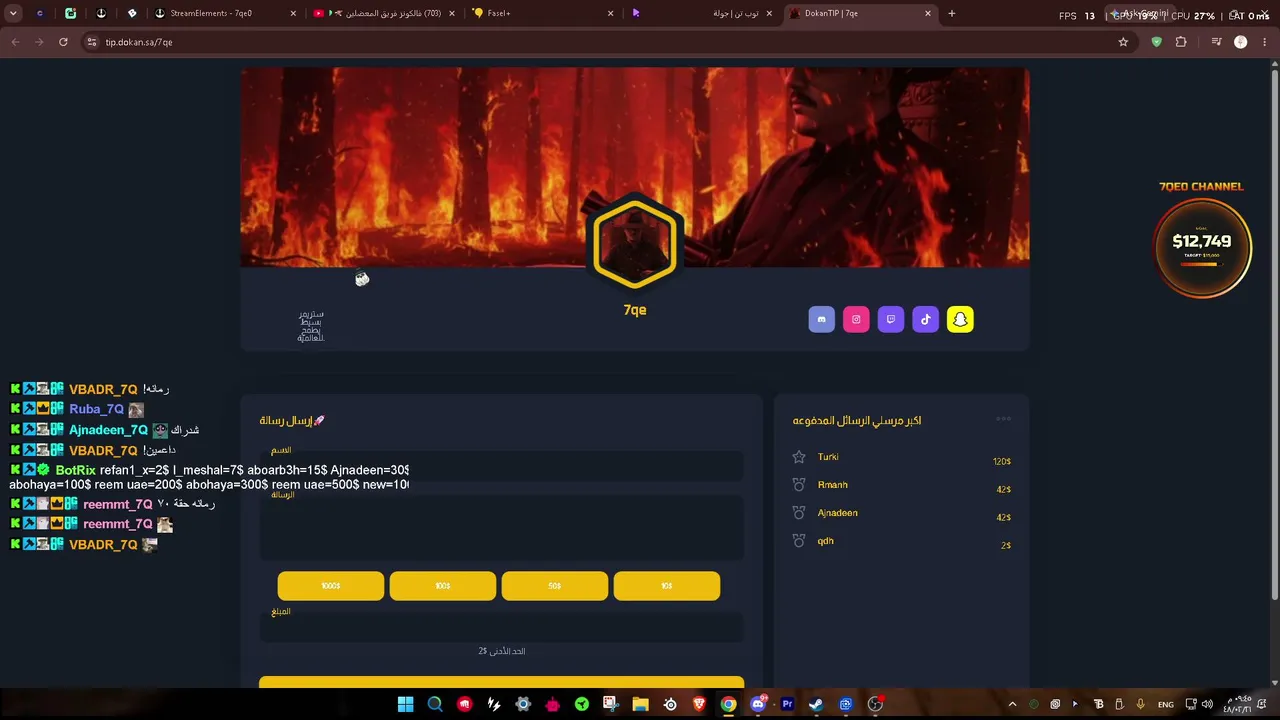Open the TikTok social link button
This screenshot has height=720, width=1280.
pyautogui.click(x=926, y=319)
